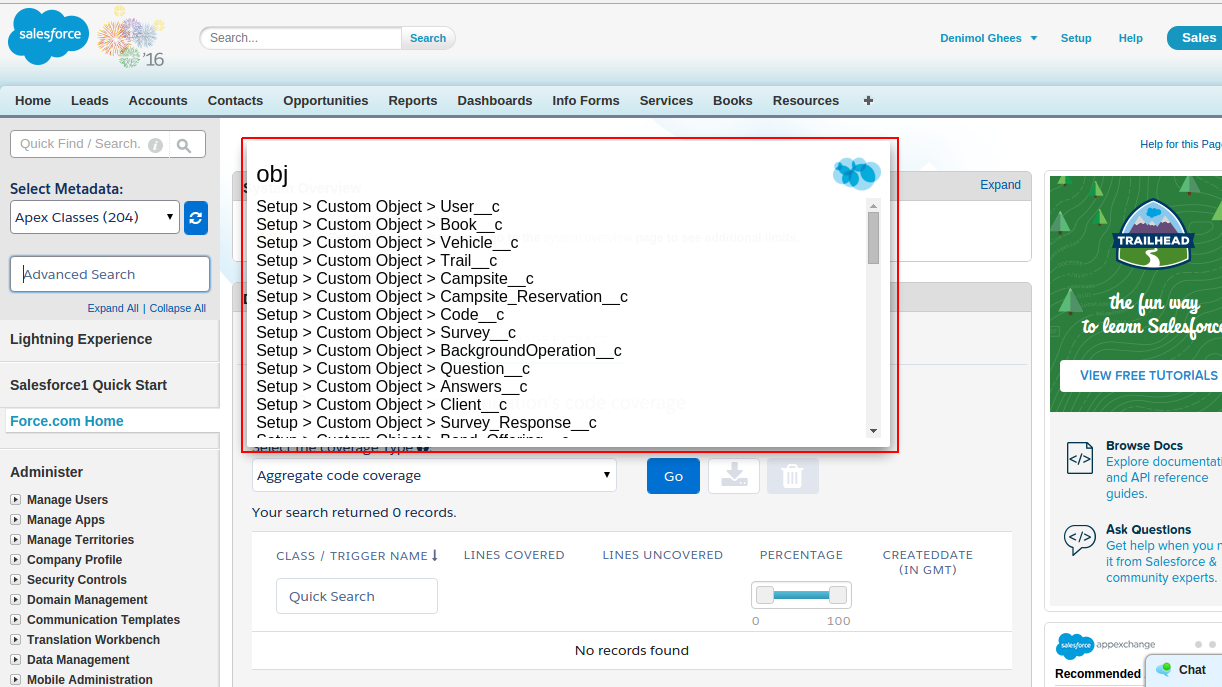This screenshot has width=1222, height=687.
Task: Open the Accounts tab
Action: pyautogui.click(x=158, y=101)
